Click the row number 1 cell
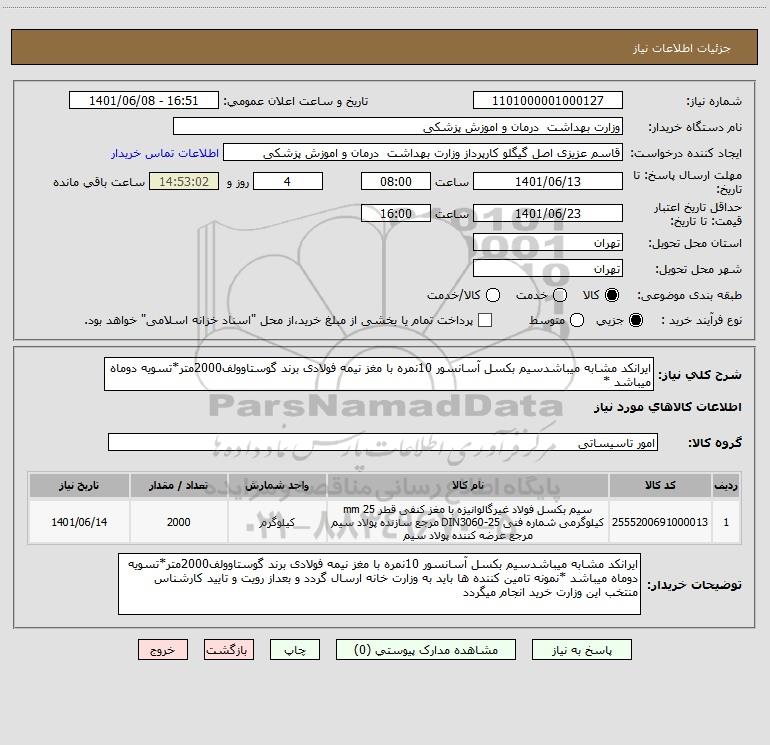The height and width of the screenshot is (745, 770). click(726, 522)
